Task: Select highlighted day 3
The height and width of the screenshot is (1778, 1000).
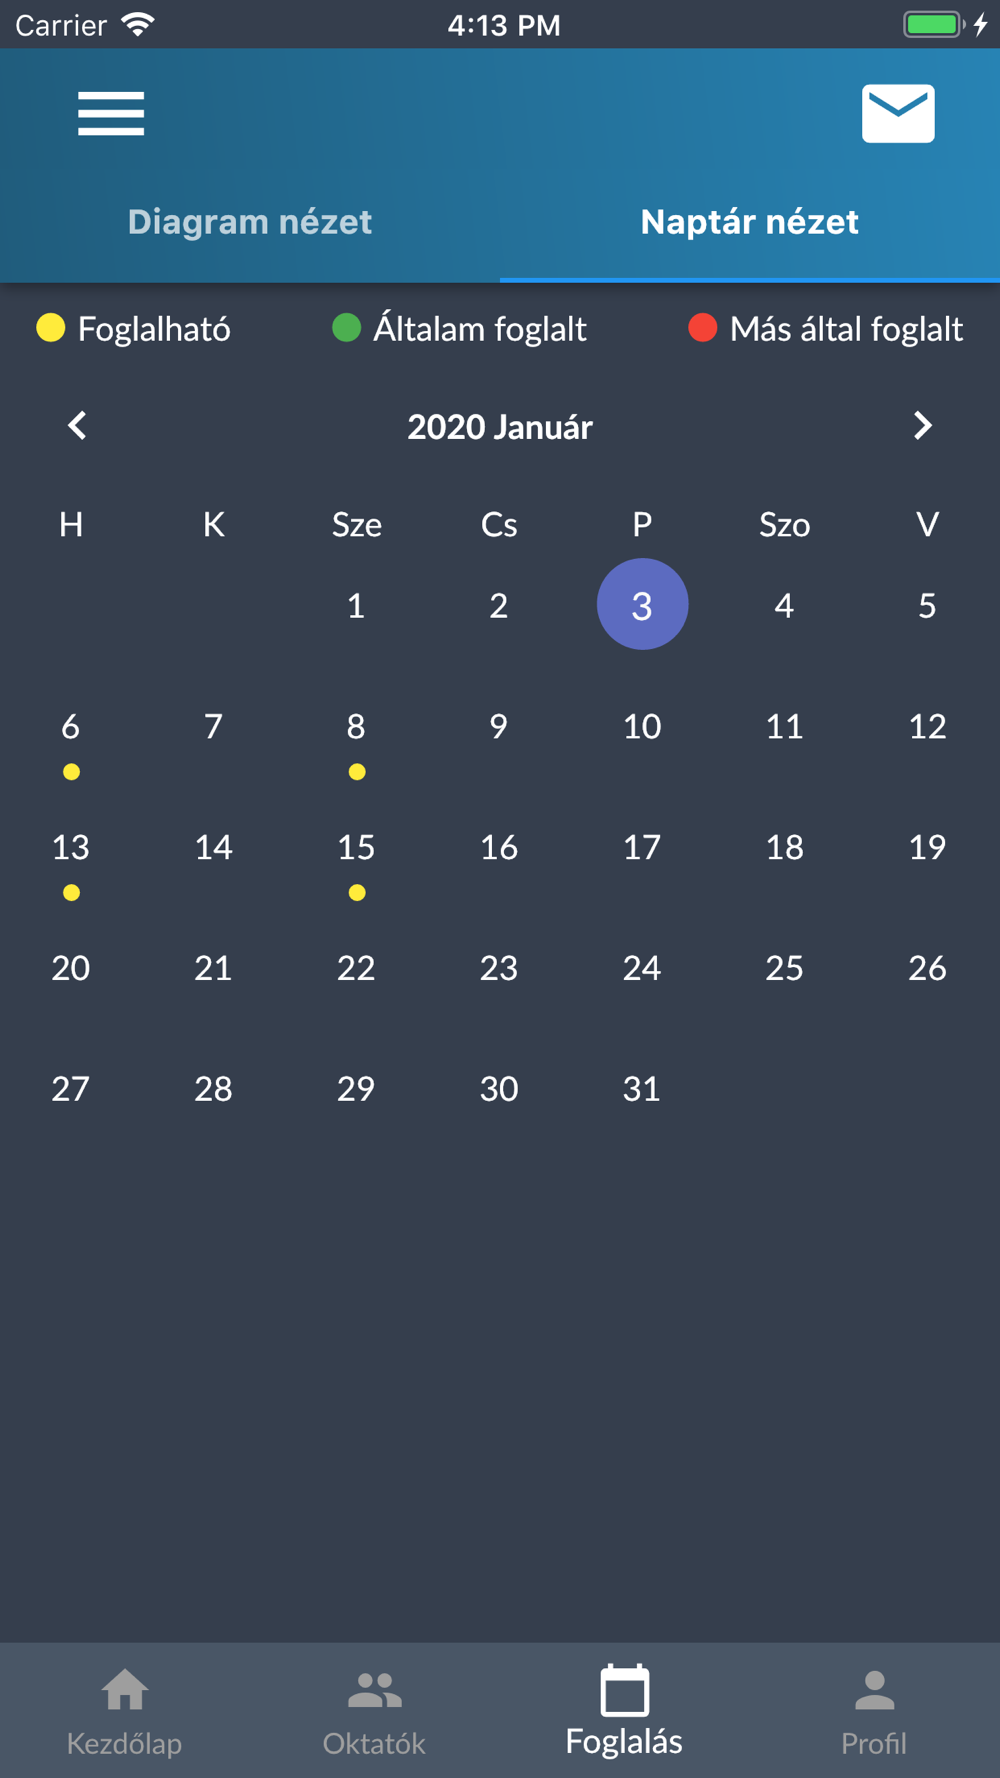Action: point(642,604)
